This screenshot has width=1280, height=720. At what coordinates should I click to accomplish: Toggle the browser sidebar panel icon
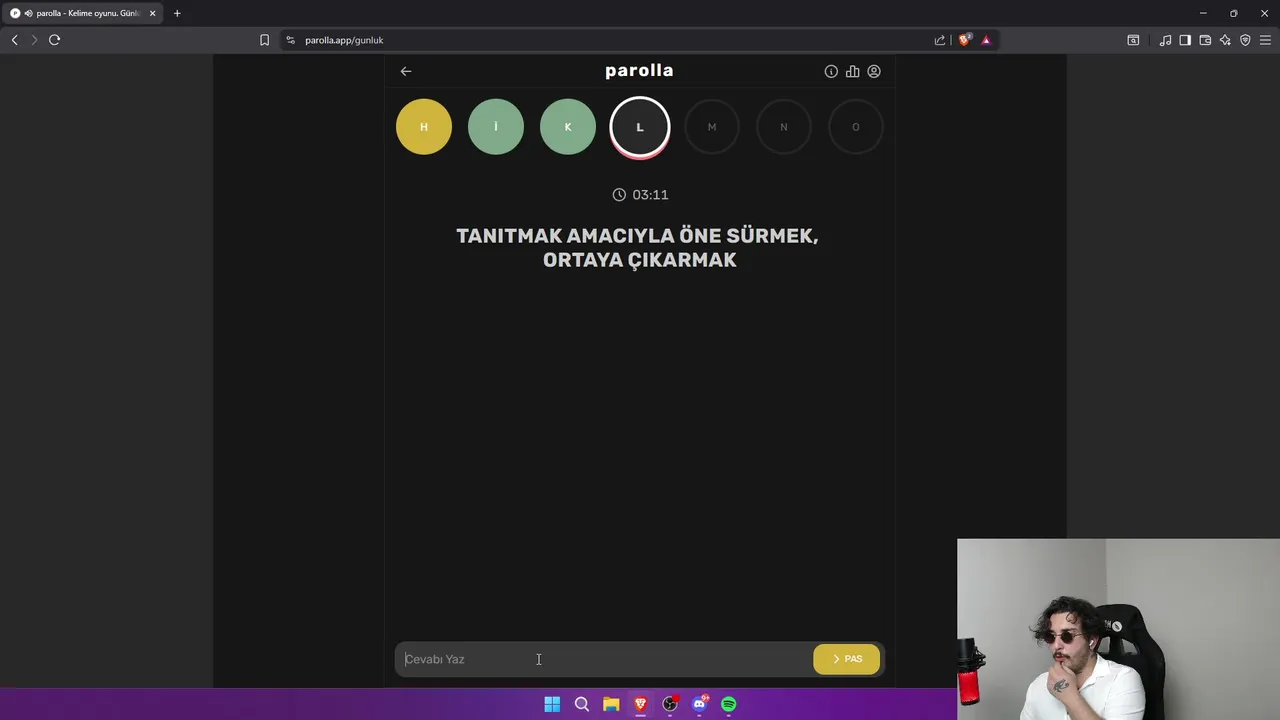tap(1185, 40)
